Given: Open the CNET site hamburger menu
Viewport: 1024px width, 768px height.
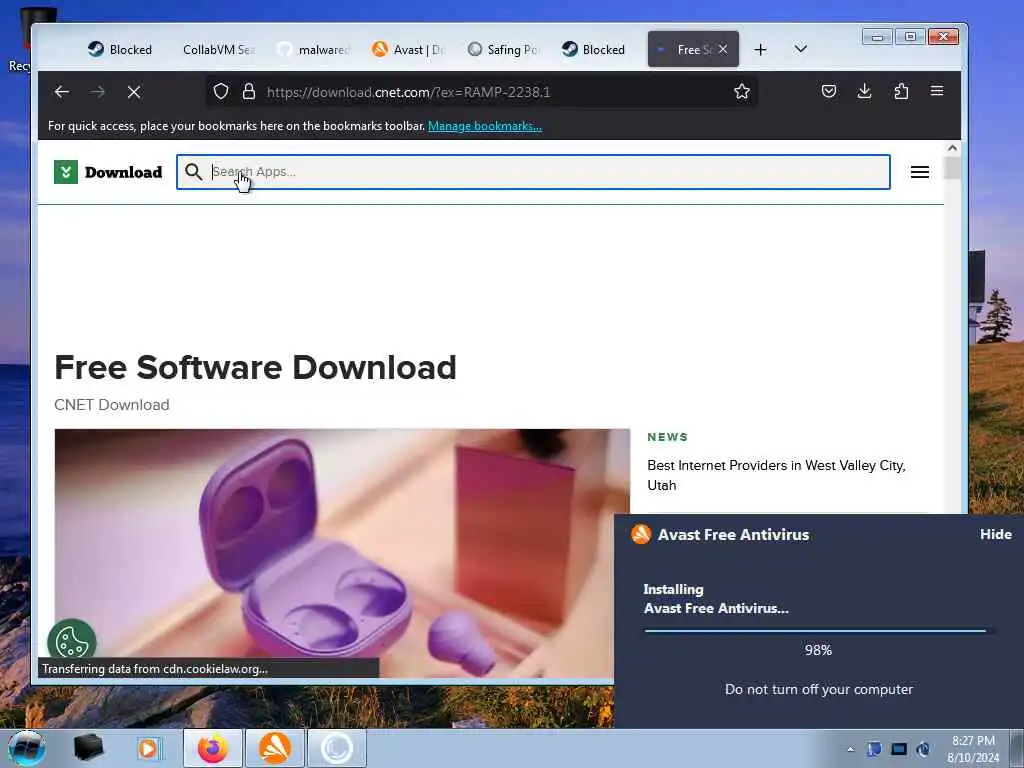Looking at the screenshot, I should coord(920,172).
